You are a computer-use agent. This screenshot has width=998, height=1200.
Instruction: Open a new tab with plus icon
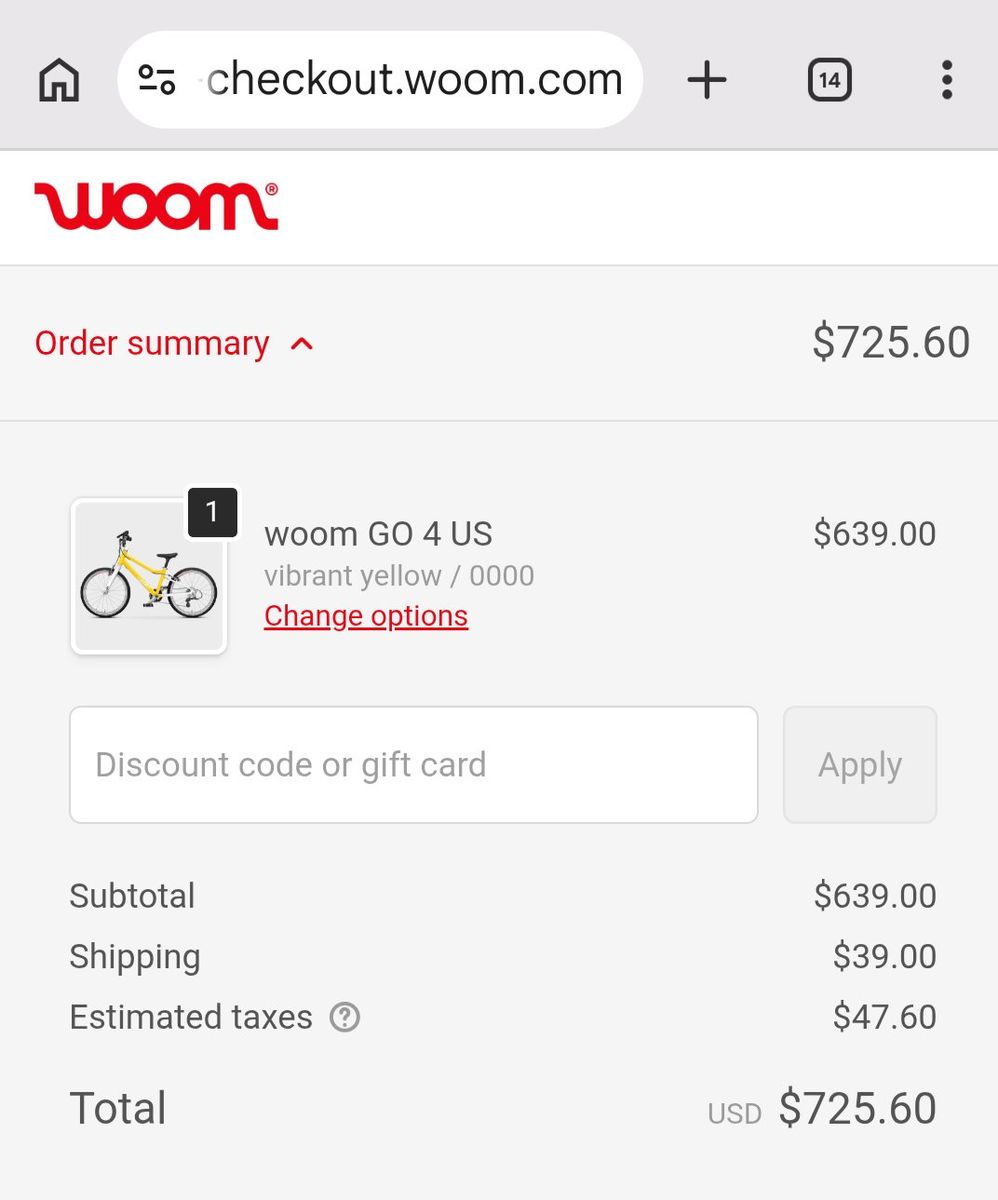[707, 80]
